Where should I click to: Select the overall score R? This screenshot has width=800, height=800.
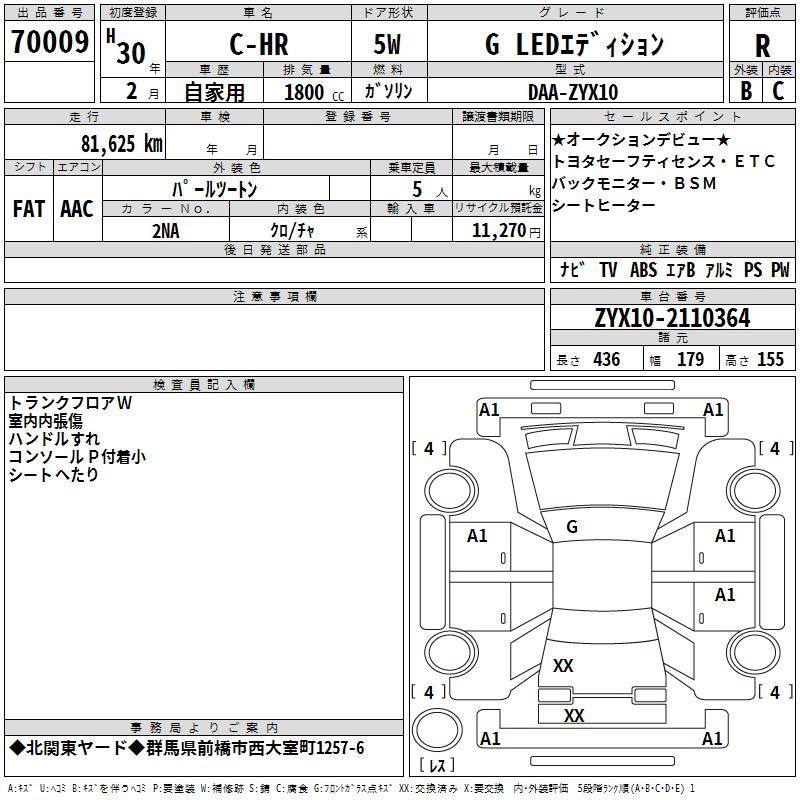click(x=762, y=46)
